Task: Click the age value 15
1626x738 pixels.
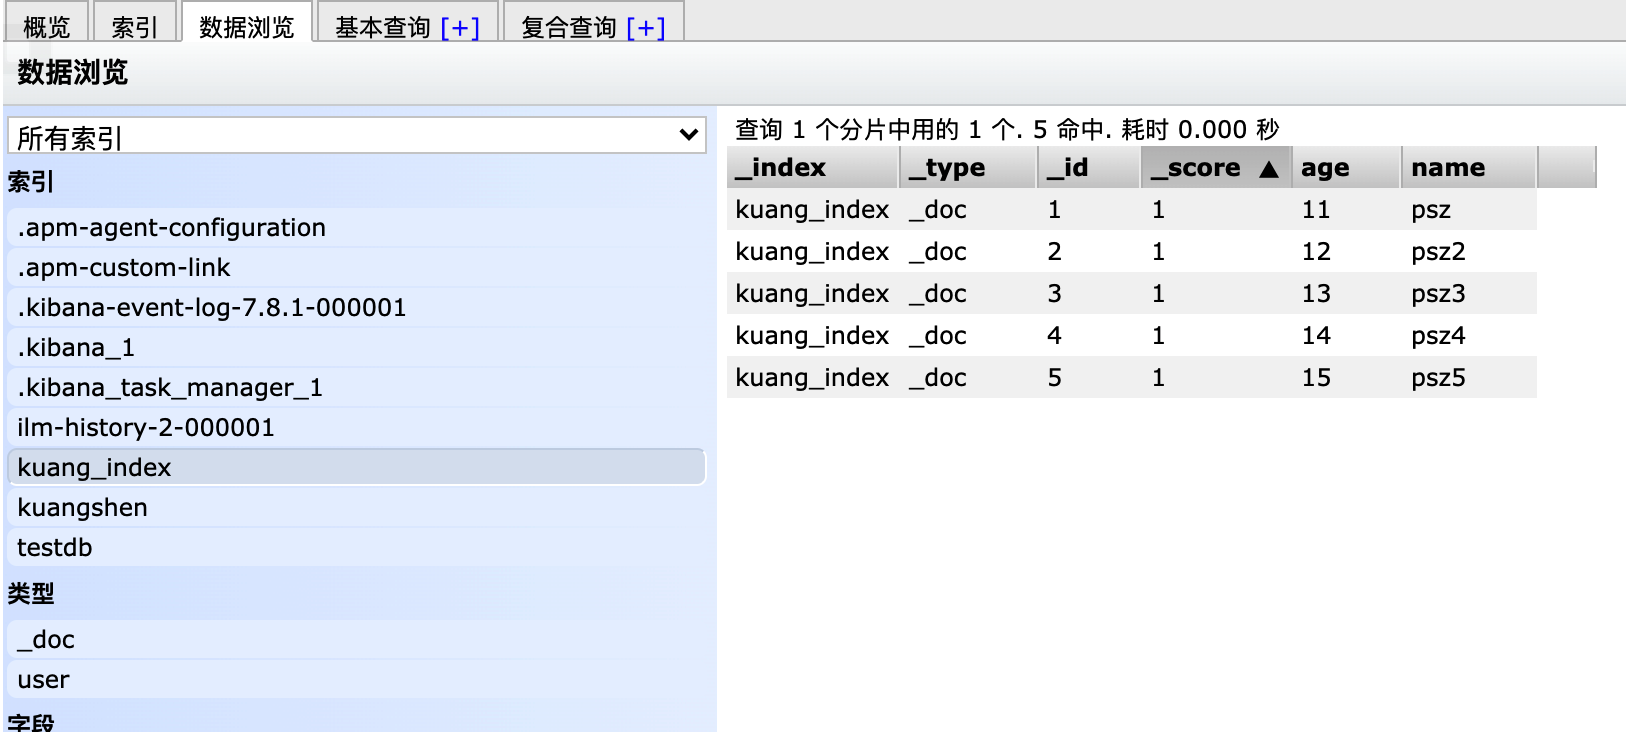Action: pos(1316,378)
